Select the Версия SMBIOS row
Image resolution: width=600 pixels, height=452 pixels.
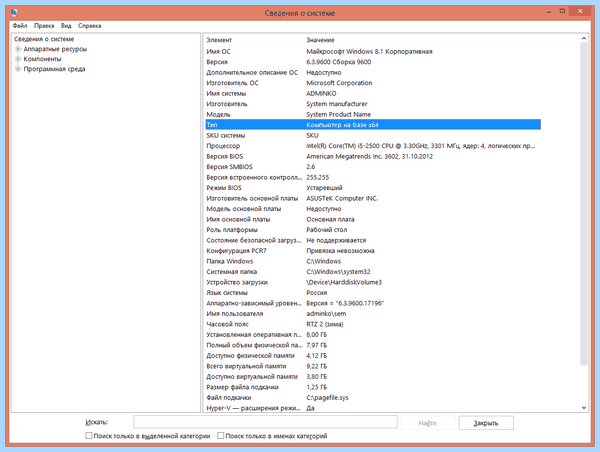pyautogui.click(x=373, y=167)
